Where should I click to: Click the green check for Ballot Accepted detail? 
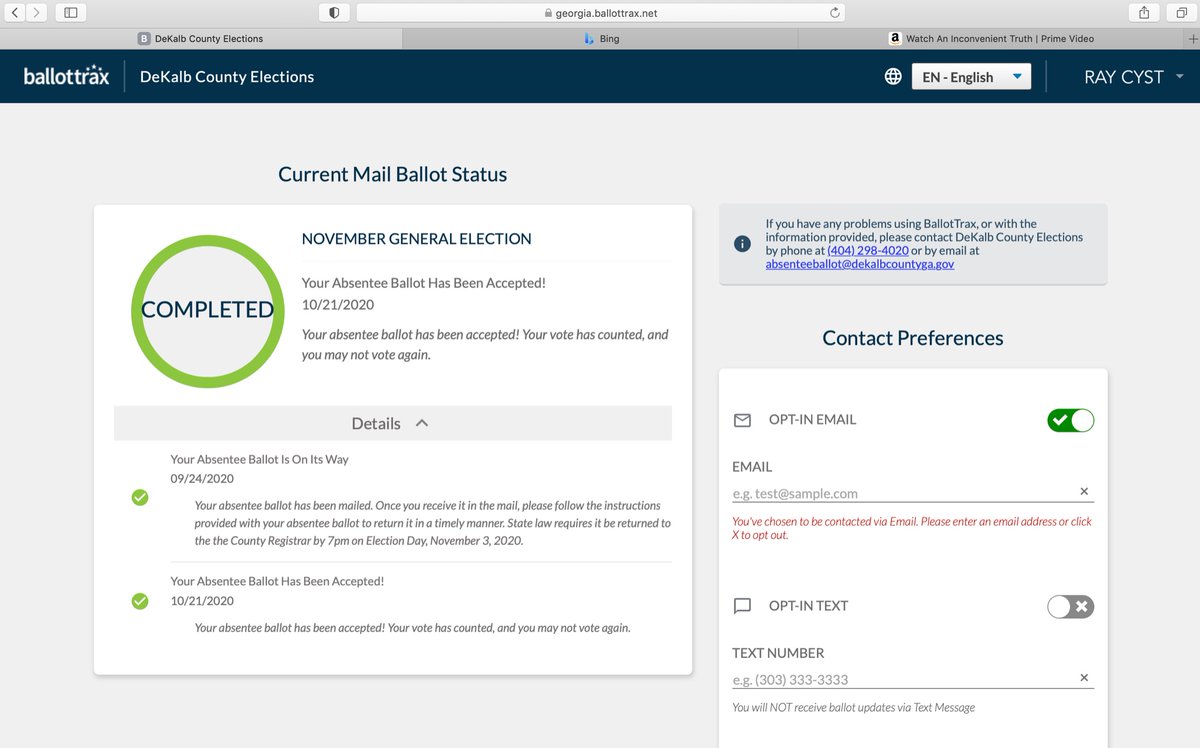click(x=140, y=601)
